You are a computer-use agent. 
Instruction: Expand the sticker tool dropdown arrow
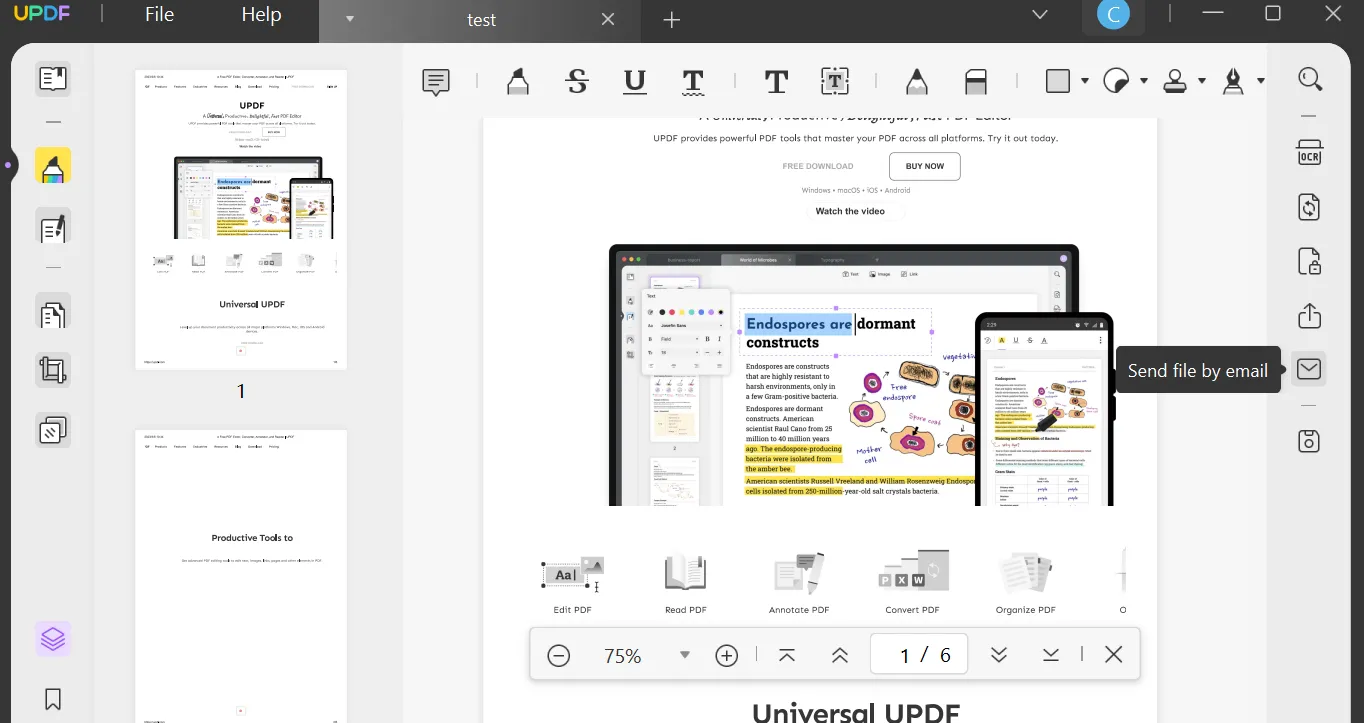(1143, 81)
